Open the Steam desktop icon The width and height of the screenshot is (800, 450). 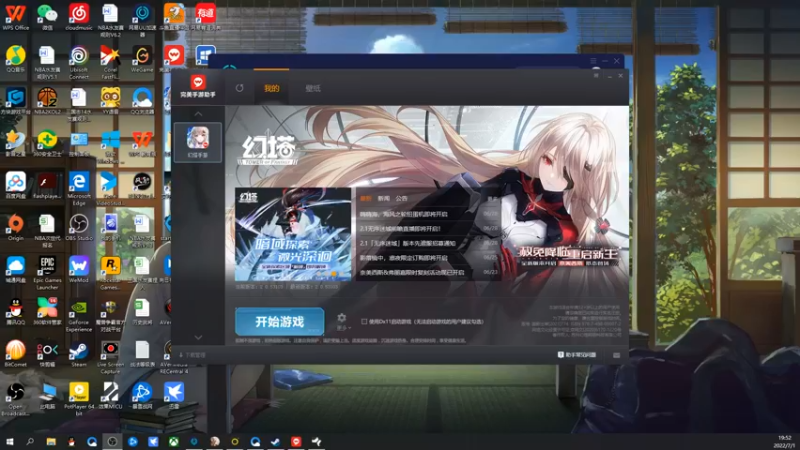[x=79, y=354]
